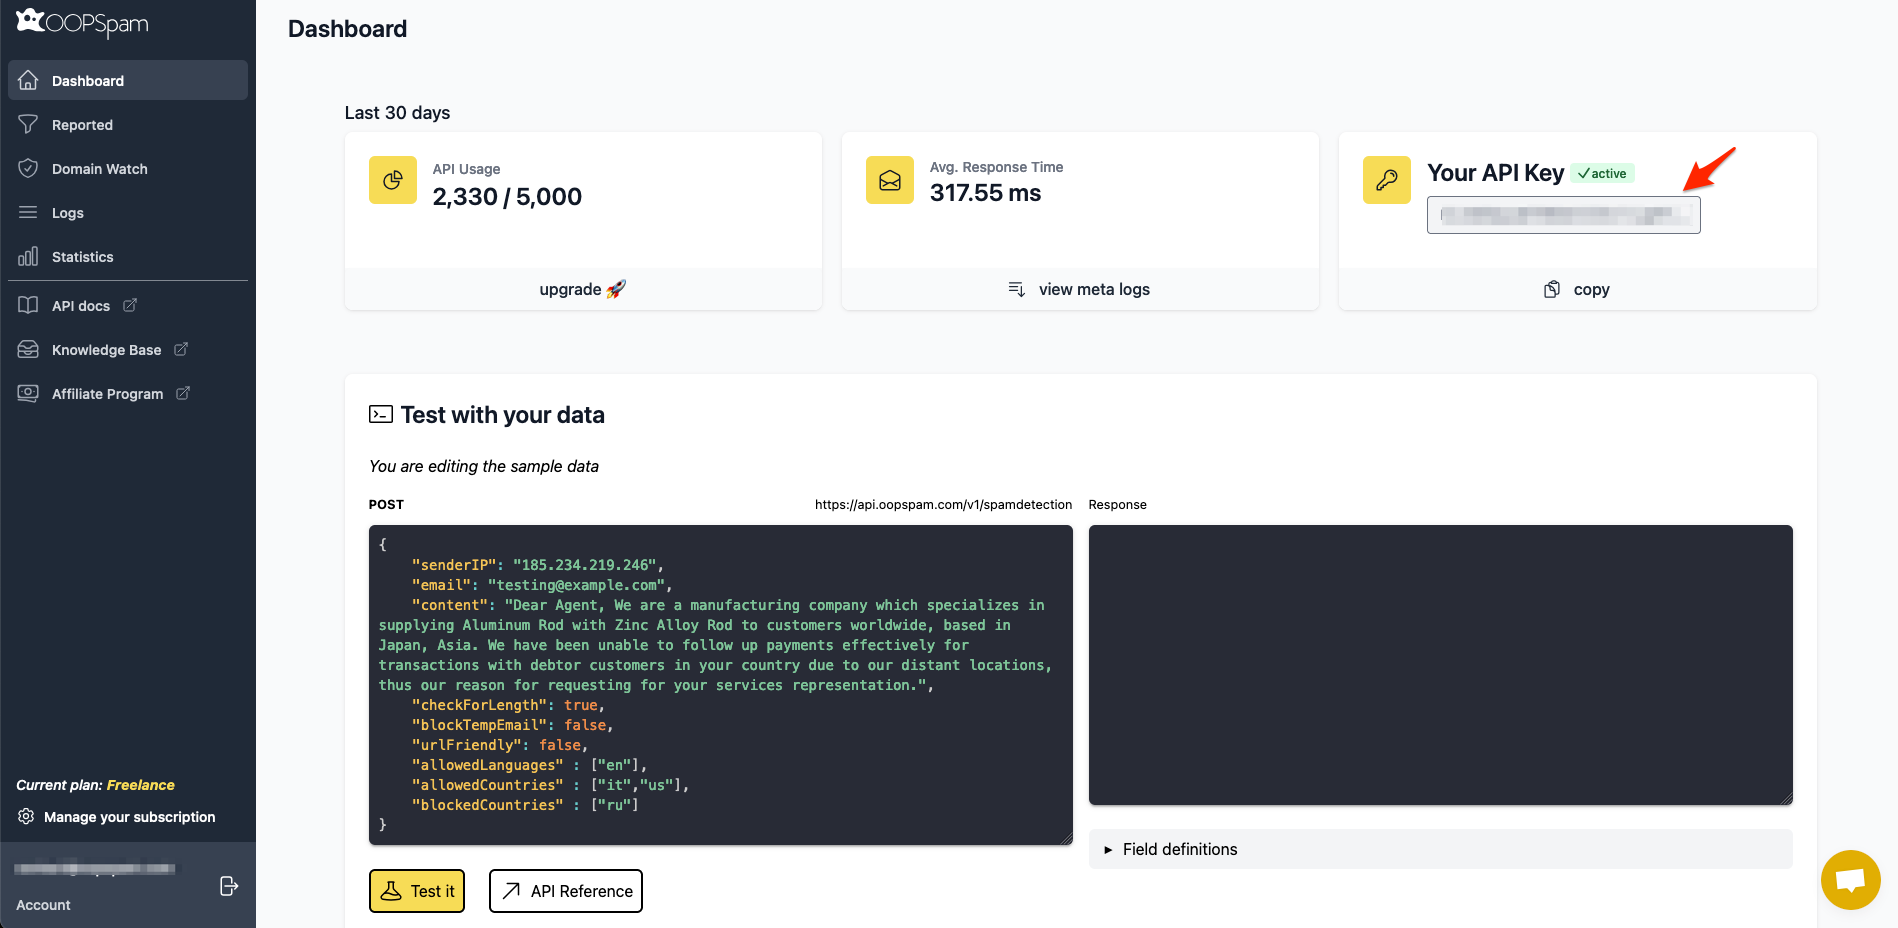The image size is (1898, 928).
Task: Click the logout icon
Action: pyautogui.click(x=229, y=886)
